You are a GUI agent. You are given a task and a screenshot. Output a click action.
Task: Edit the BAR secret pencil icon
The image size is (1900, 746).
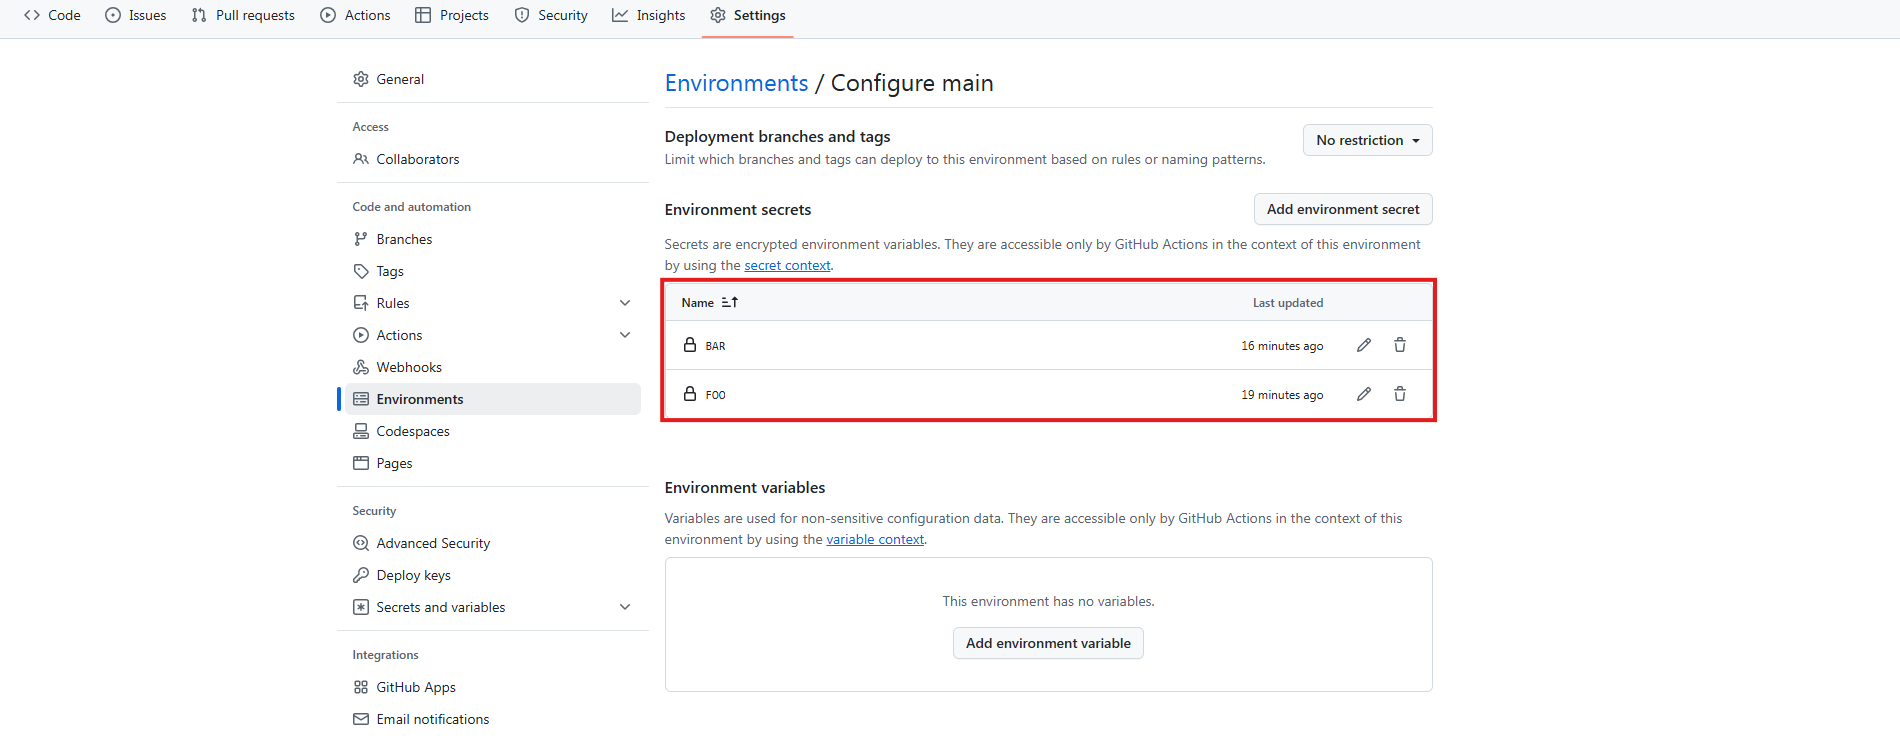point(1363,345)
